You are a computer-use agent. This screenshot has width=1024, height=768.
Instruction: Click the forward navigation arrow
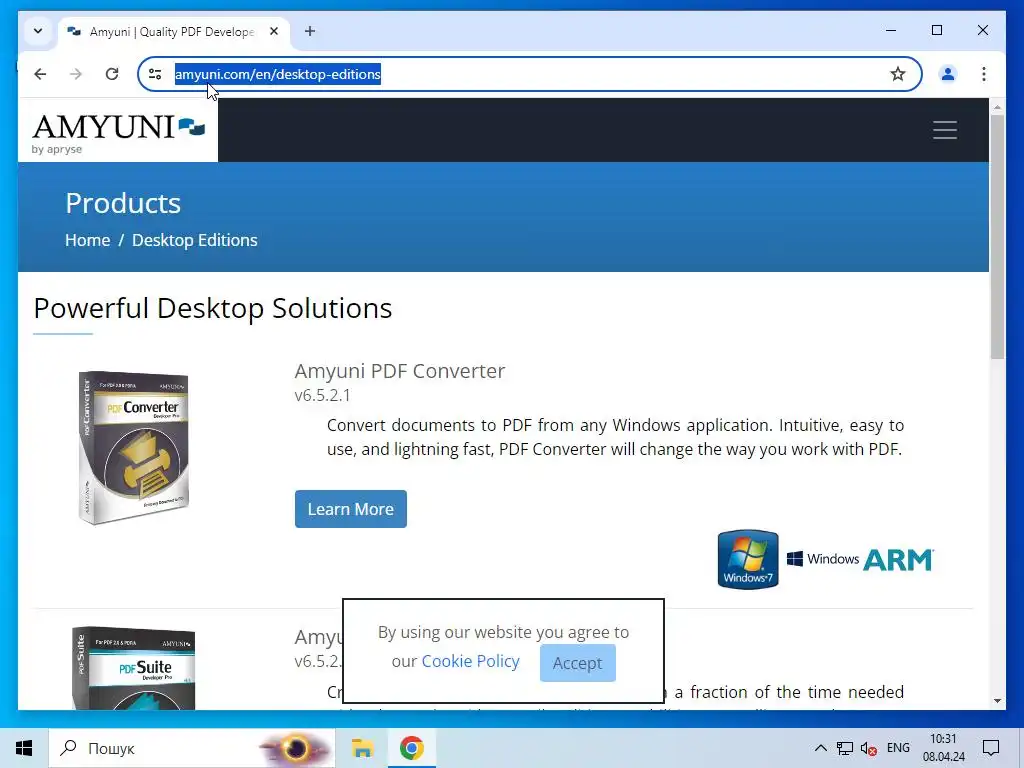76,74
